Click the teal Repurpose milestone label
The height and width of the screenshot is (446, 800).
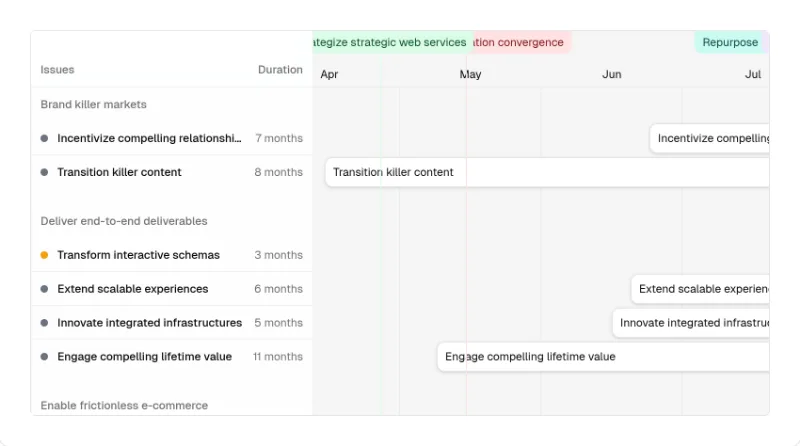click(x=730, y=42)
